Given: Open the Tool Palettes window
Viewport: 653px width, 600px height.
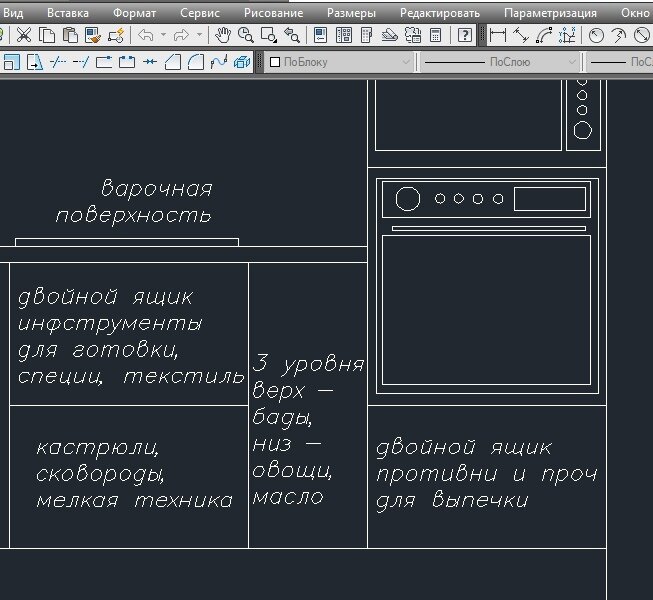Looking at the screenshot, I should [367, 35].
